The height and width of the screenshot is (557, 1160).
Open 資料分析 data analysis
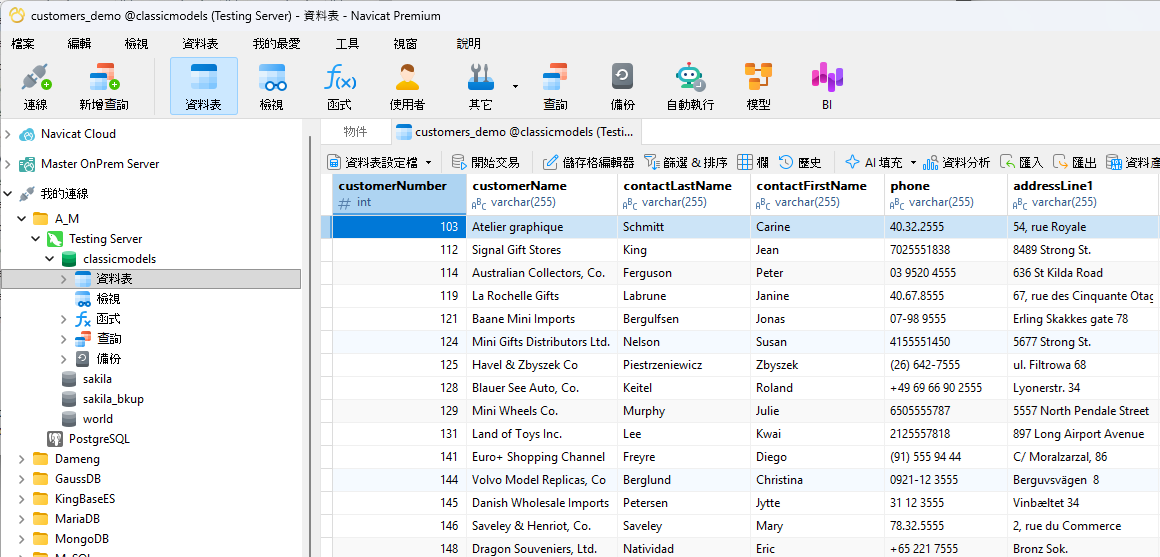point(956,162)
